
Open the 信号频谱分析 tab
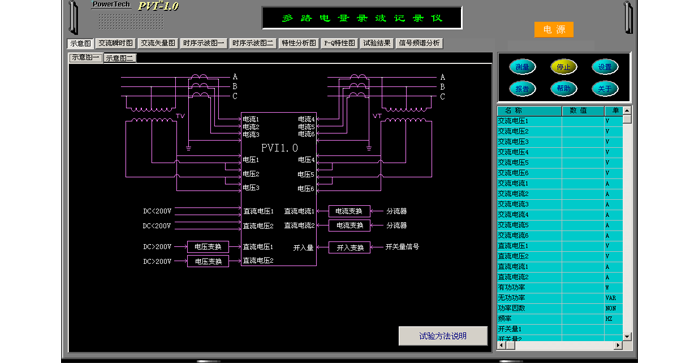[x=419, y=43]
